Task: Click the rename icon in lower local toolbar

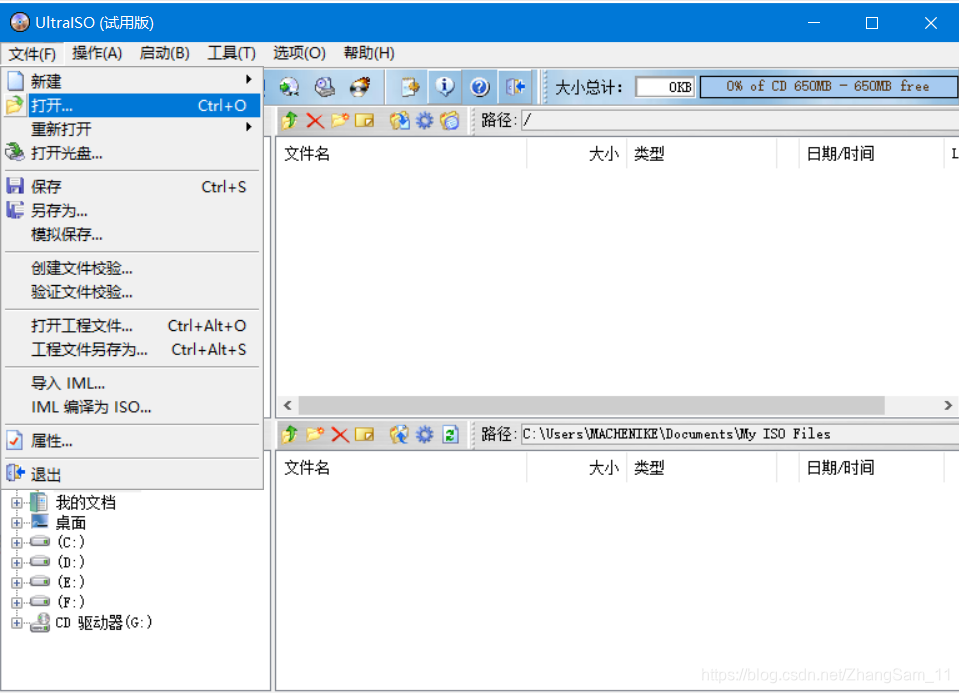Action: click(x=365, y=434)
